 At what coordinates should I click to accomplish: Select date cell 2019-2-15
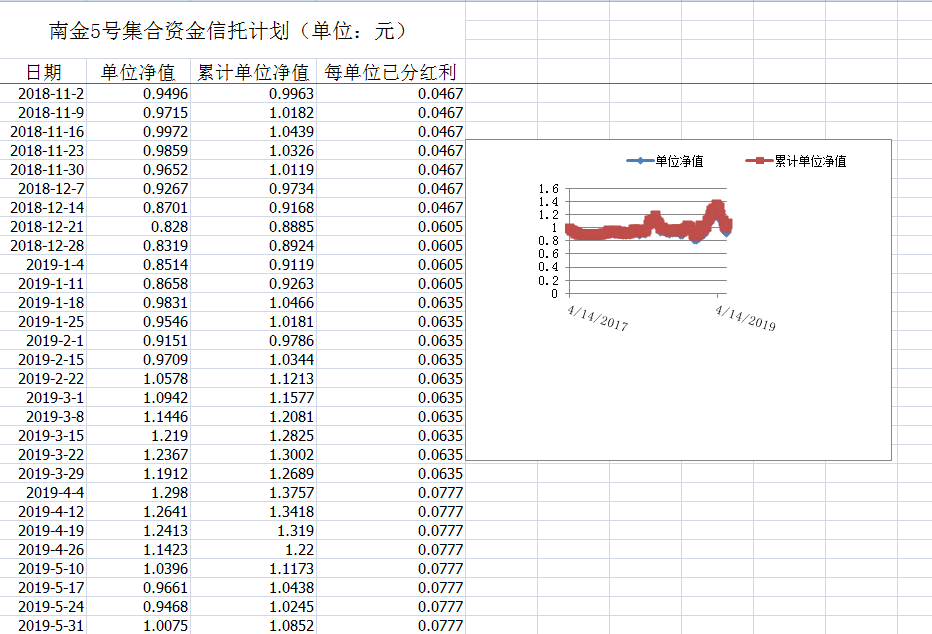(x=43, y=359)
